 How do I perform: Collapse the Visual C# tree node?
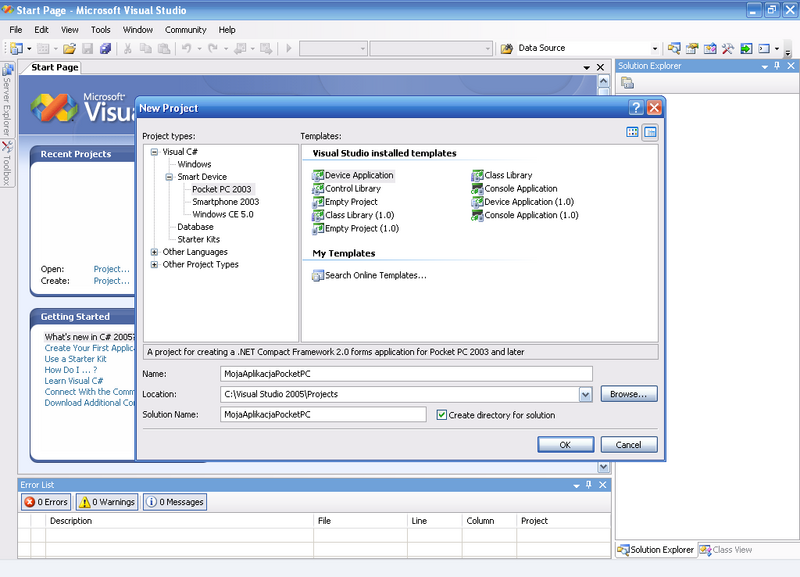click(x=154, y=152)
